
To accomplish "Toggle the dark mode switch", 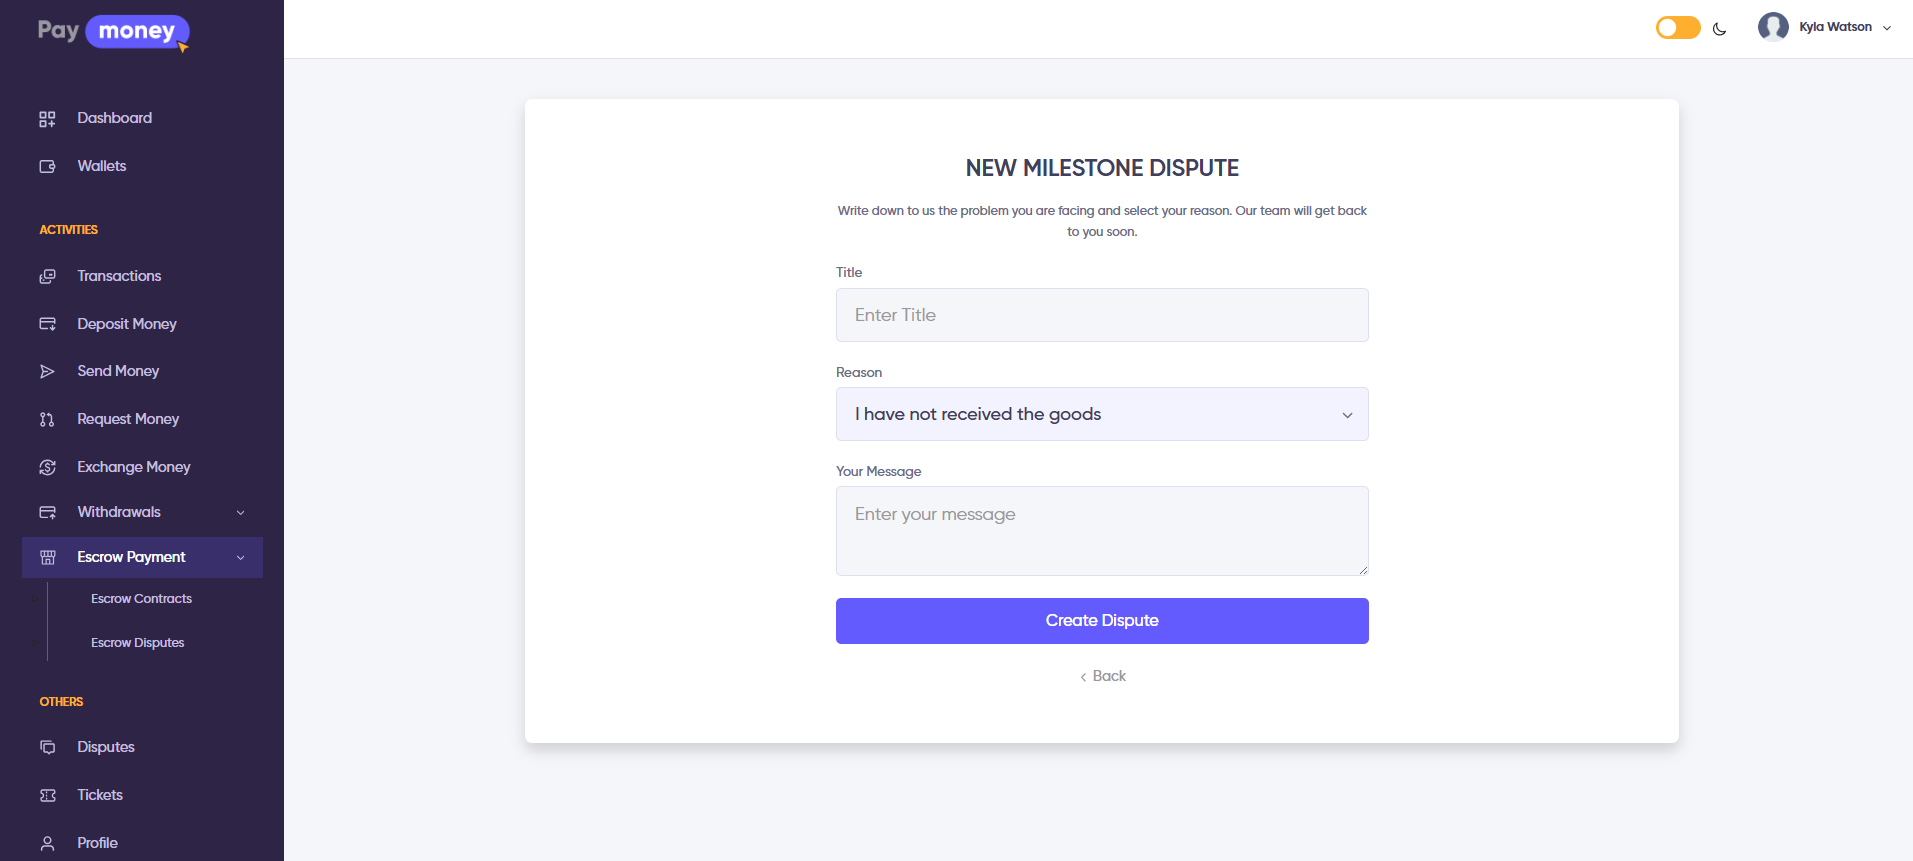I will tap(1678, 28).
